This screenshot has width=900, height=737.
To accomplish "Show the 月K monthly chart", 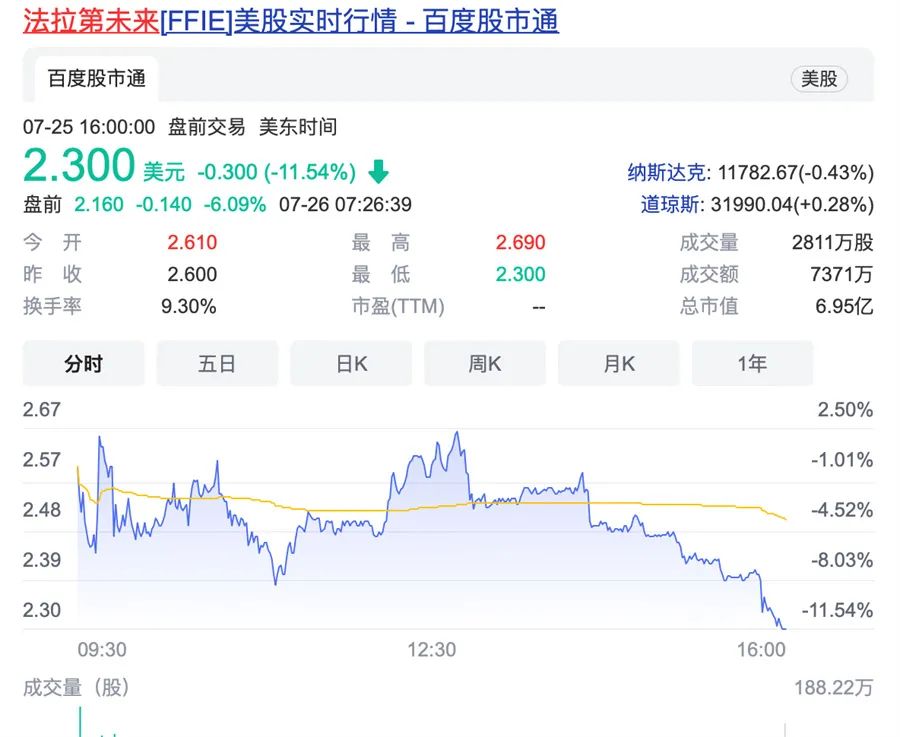I will 619,364.
